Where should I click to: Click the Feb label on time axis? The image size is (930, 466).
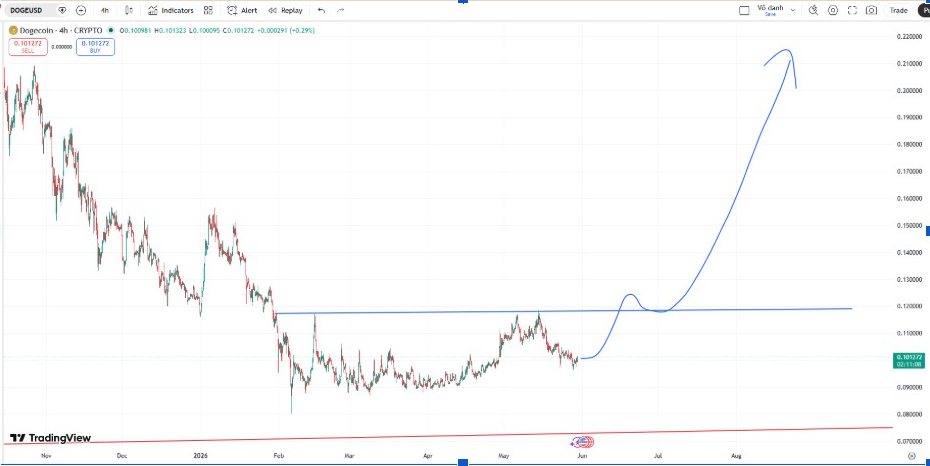[x=277, y=456]
